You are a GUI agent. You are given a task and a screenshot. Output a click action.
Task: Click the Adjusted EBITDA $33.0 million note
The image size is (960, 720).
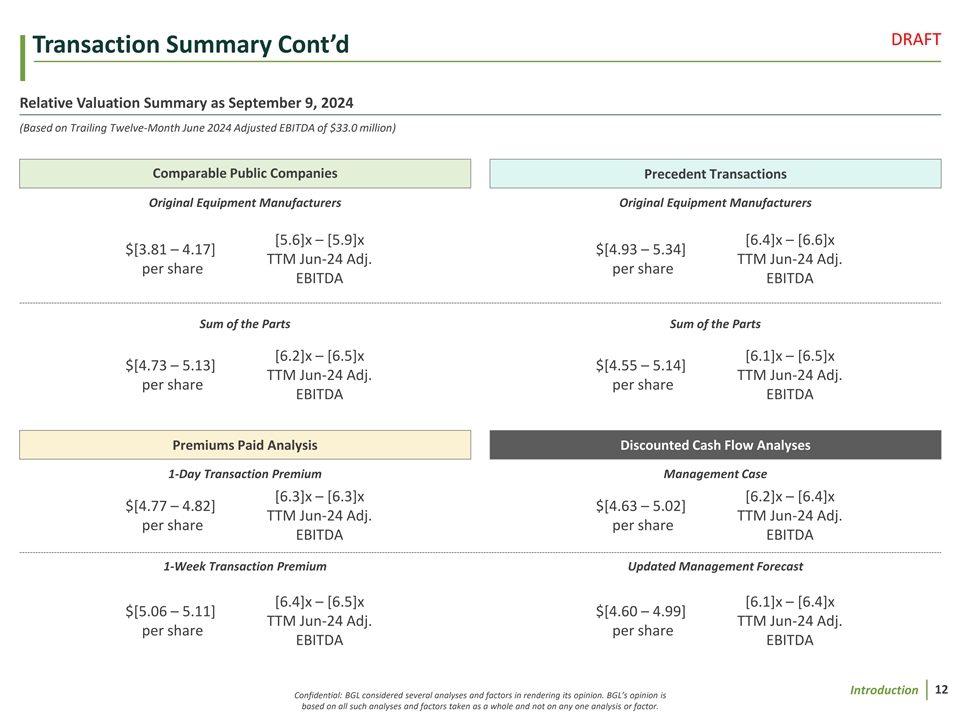pyautogui.click(x=208, y=127)
